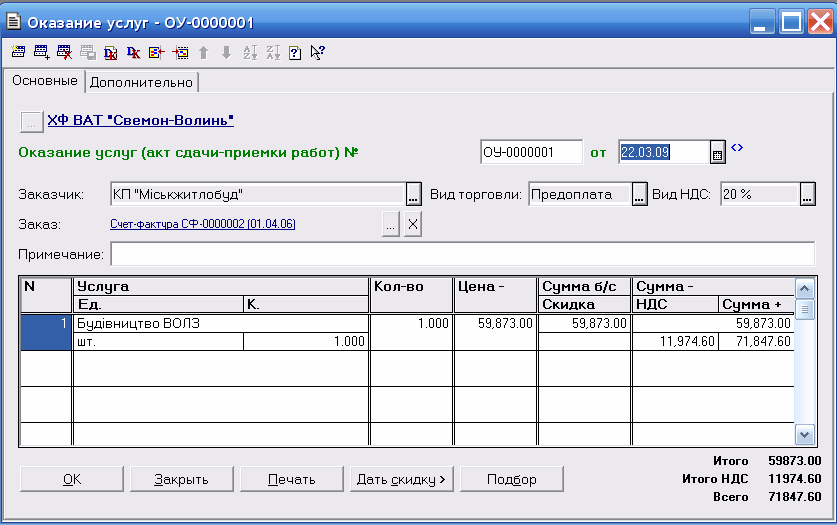
Task: Open the Заказчик selection ellipsis button
Action: coord(413,195)
